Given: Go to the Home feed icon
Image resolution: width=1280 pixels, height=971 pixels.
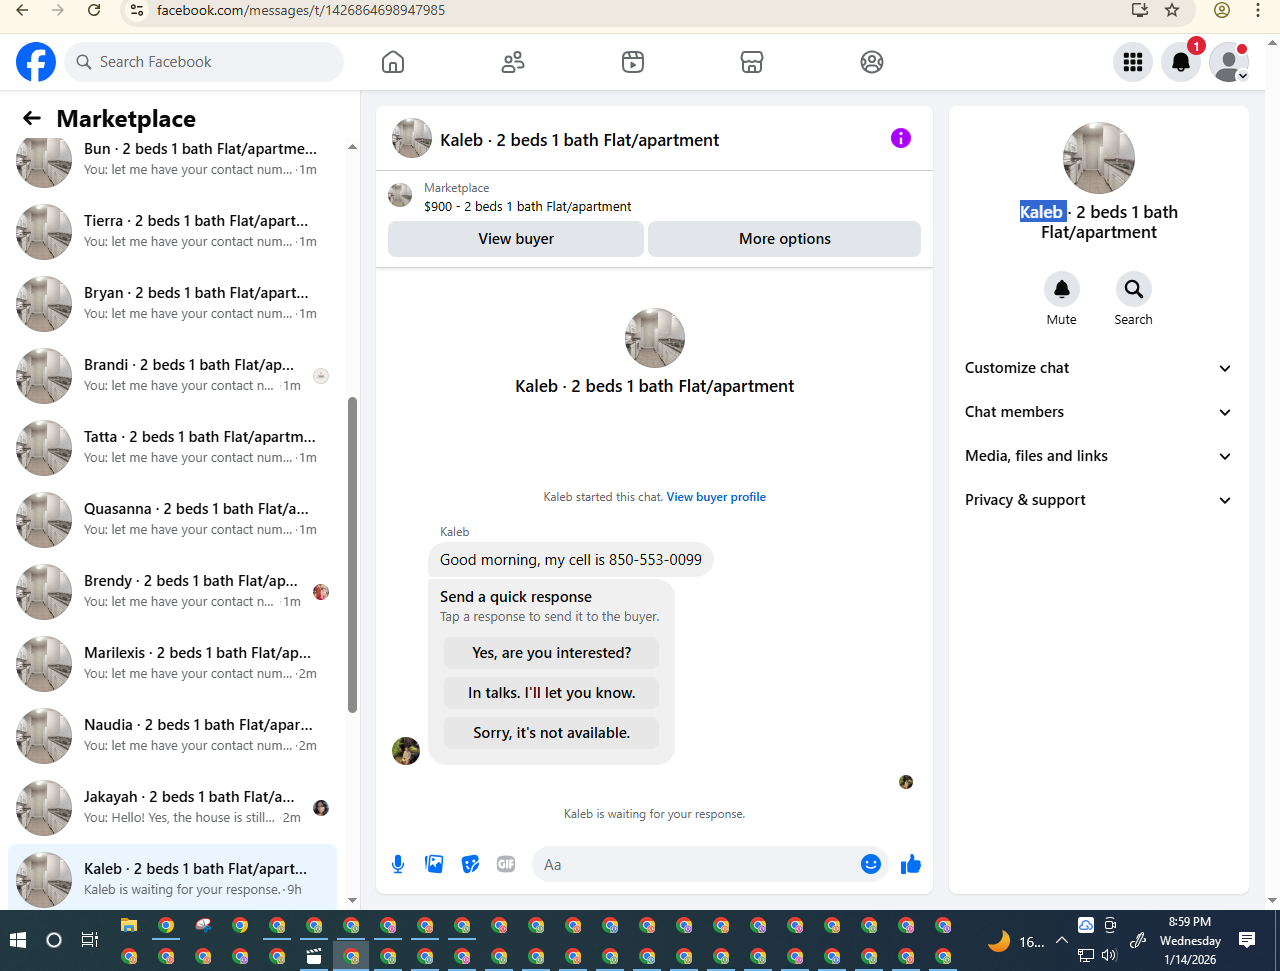Looking at the screenshot, I should pyautogui.click(x=393, y=62).
